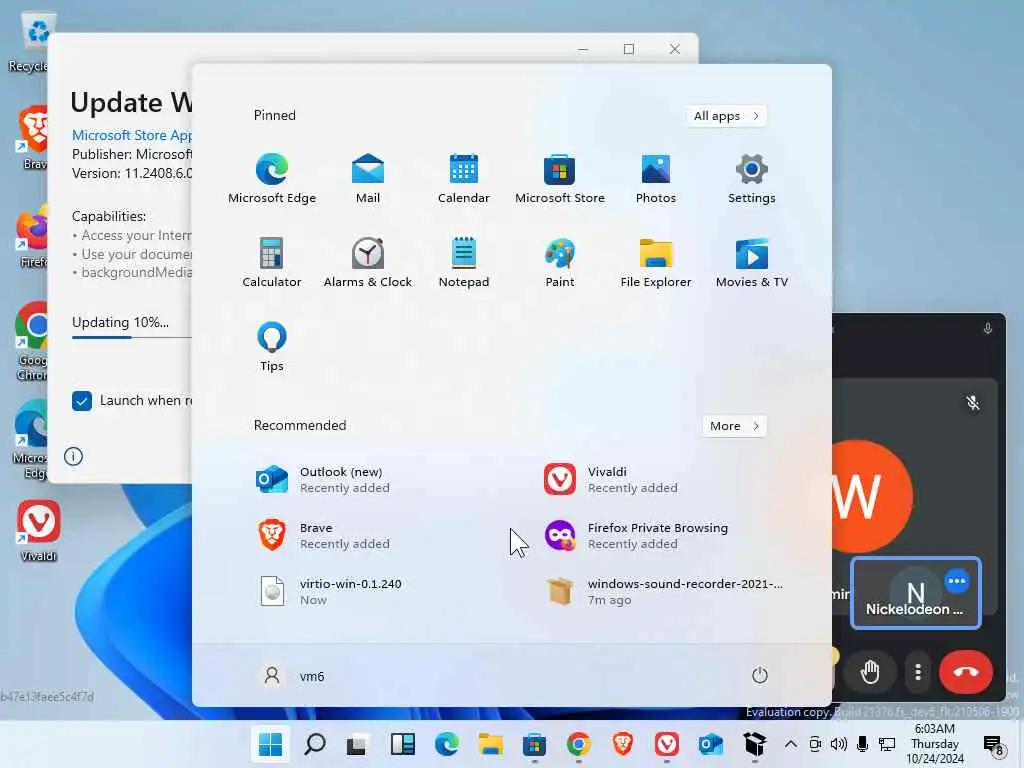Open the vm6 user account menu
The height and width of the screenshot is (768, 1024).
(x=293, y=676)
